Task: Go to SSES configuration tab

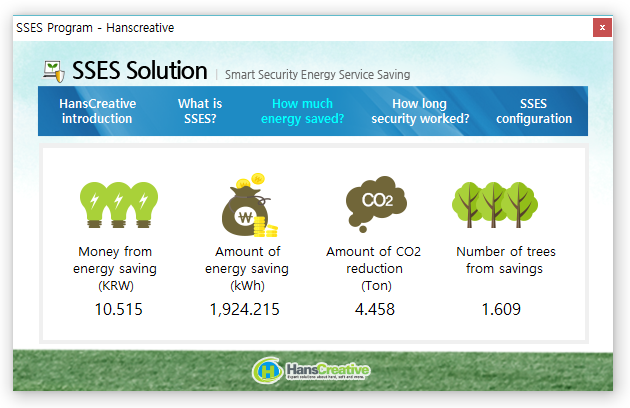Action: click(534, 111)
